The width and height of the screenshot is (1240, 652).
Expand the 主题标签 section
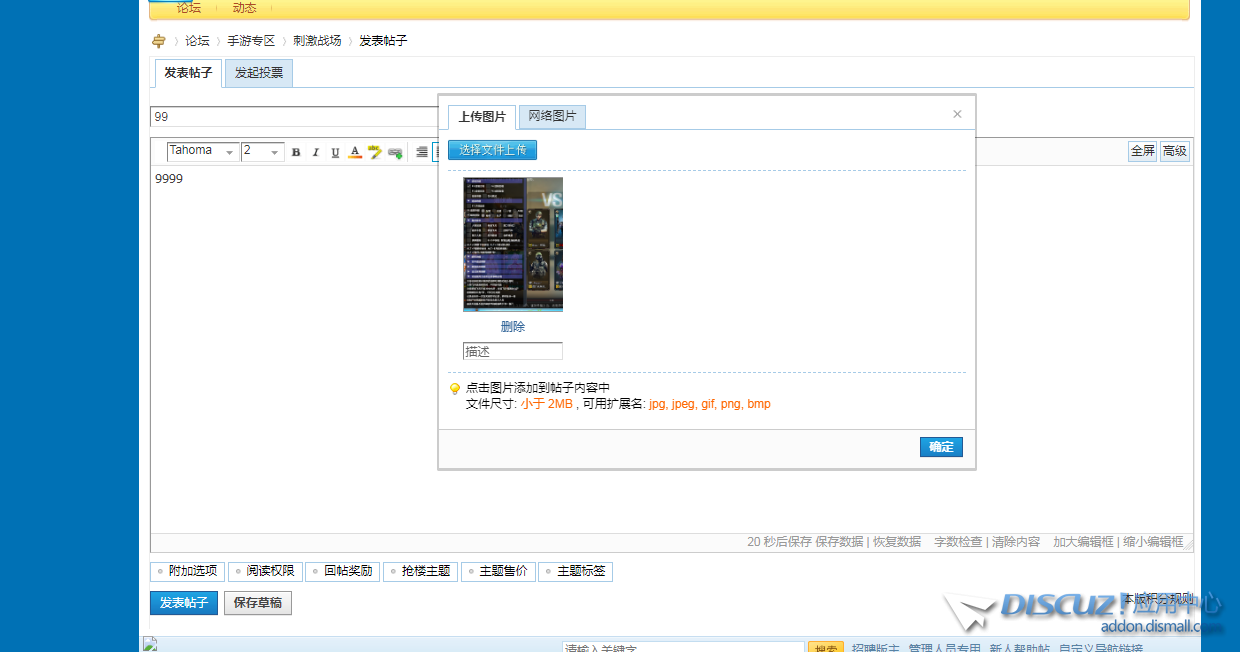click(575, 571)
